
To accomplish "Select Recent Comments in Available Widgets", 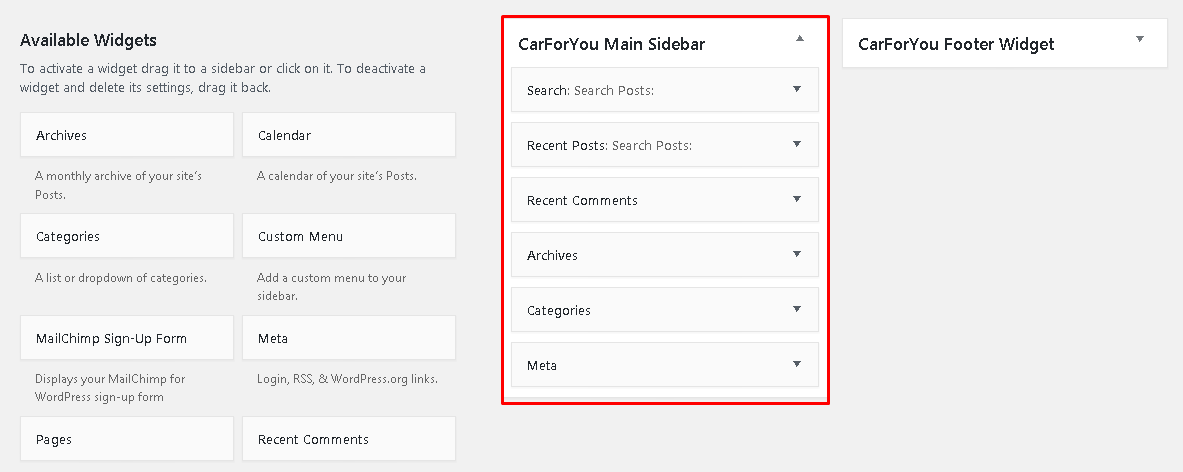I will pyautogui.click(x=349, y=439).
